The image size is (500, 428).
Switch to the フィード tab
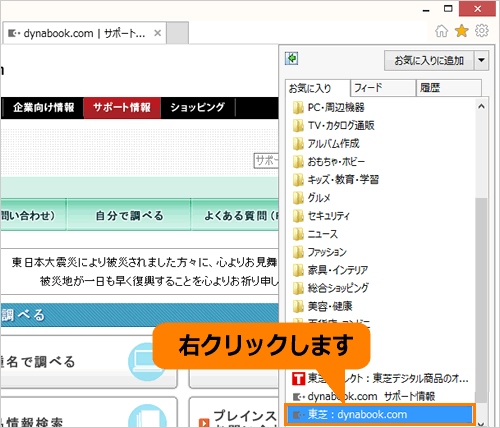[383, 88]
